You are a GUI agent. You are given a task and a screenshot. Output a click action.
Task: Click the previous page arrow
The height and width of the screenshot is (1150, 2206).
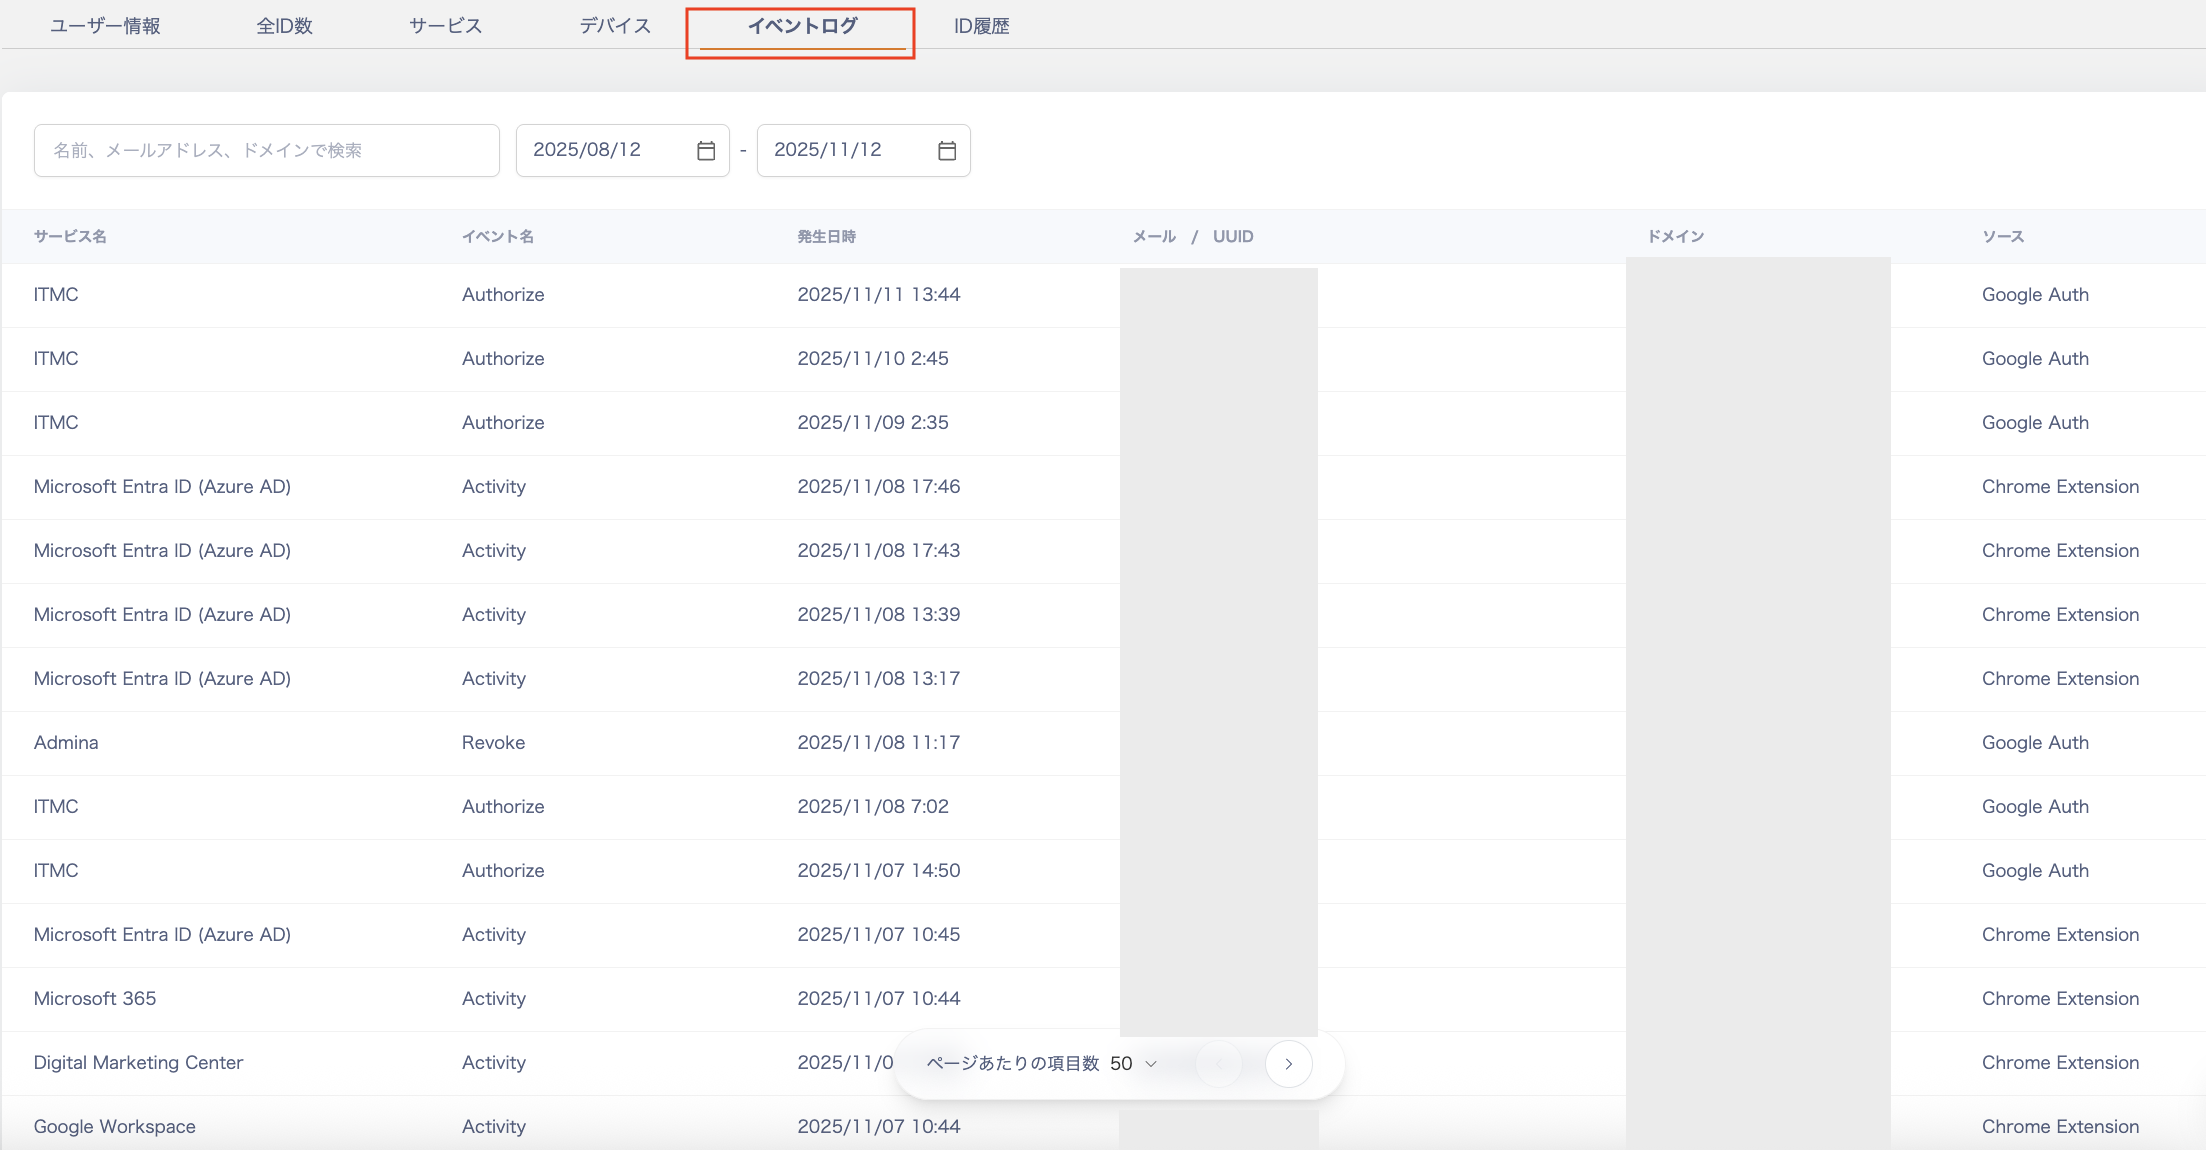point(1219,1064)
